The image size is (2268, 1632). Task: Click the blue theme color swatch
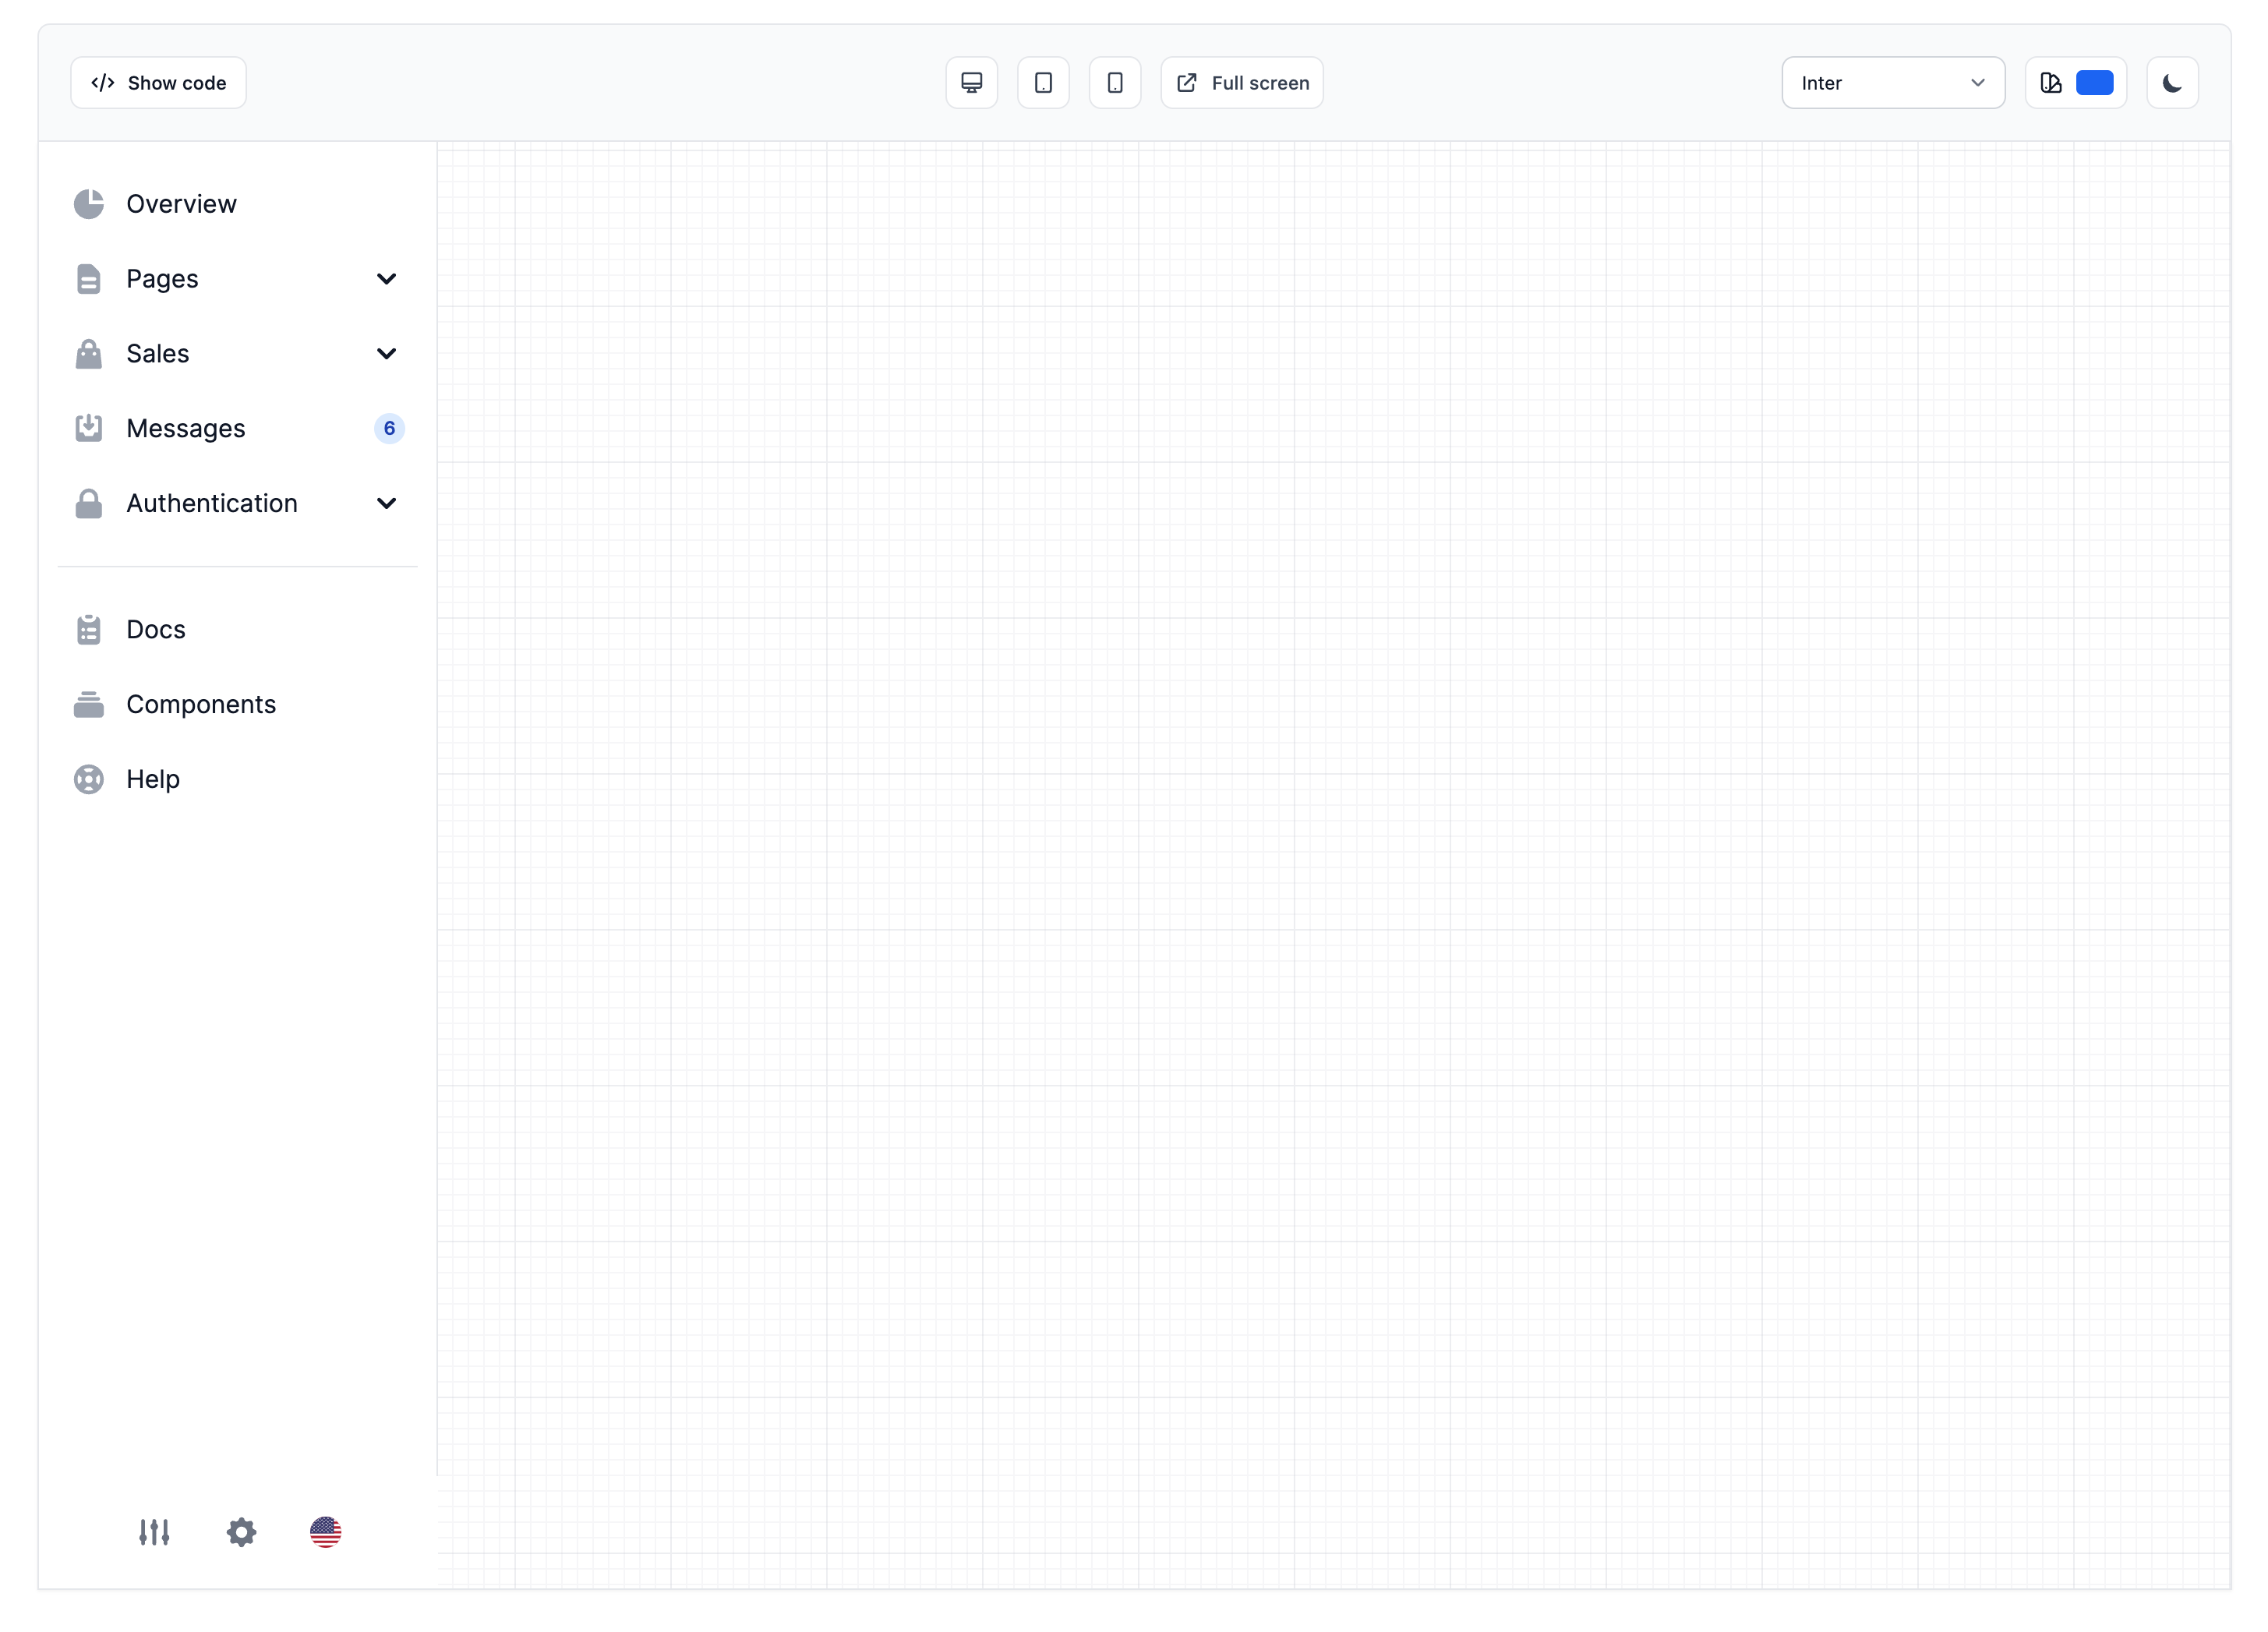[x=2094, y=83]
